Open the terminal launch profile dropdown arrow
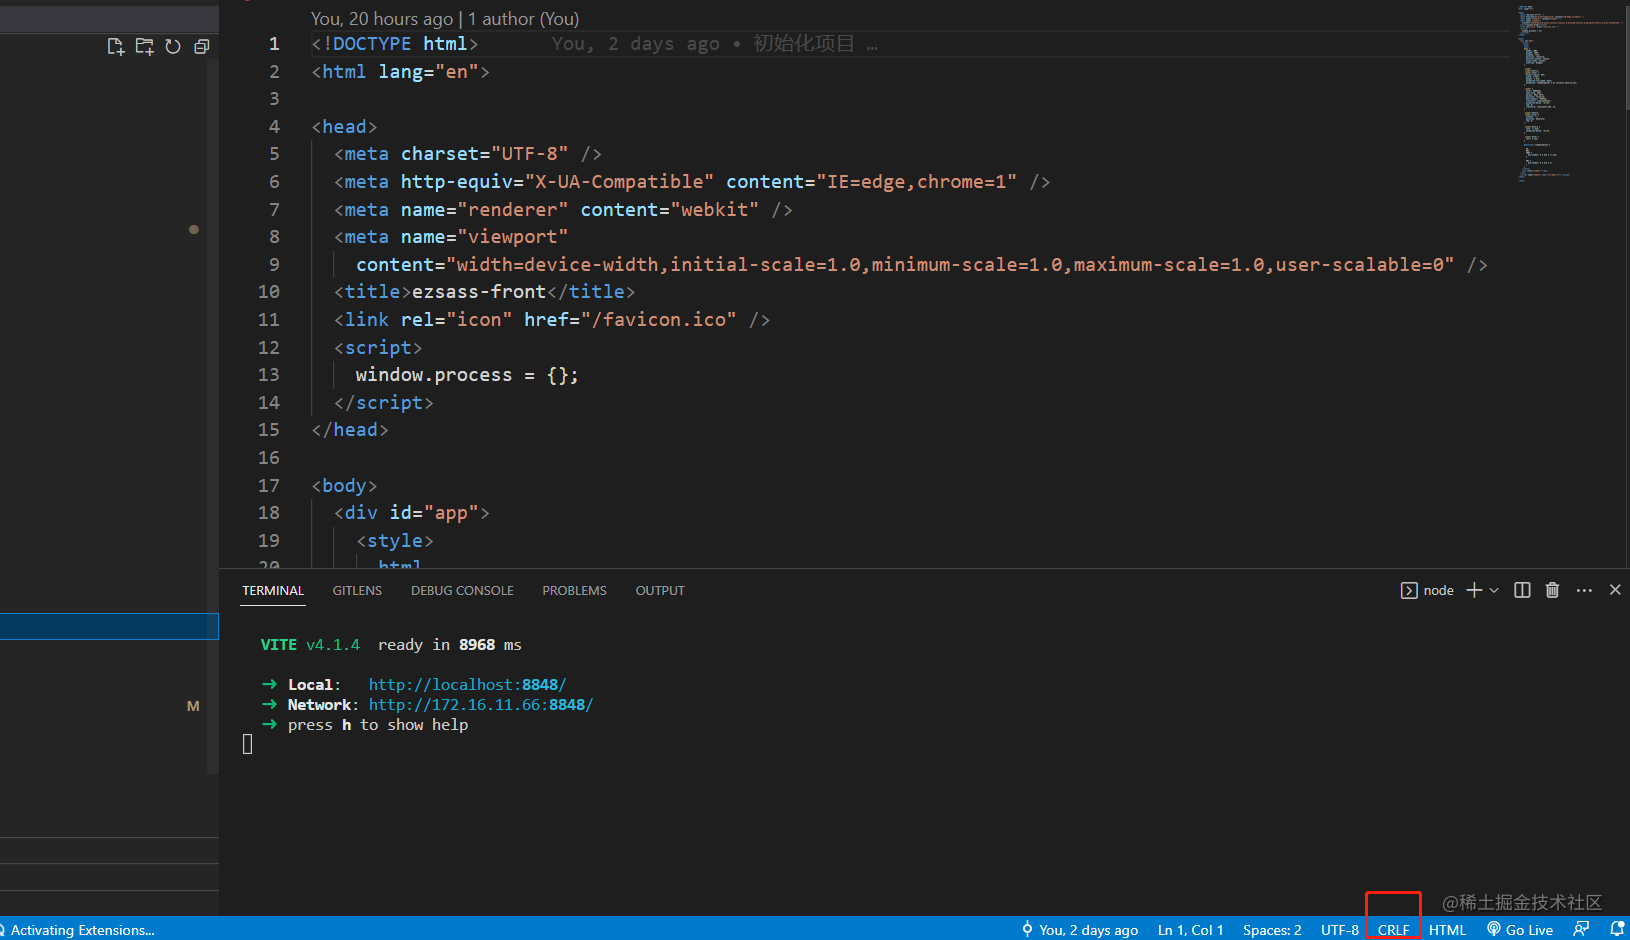The image size is (1630, 940). point(1494,590)
